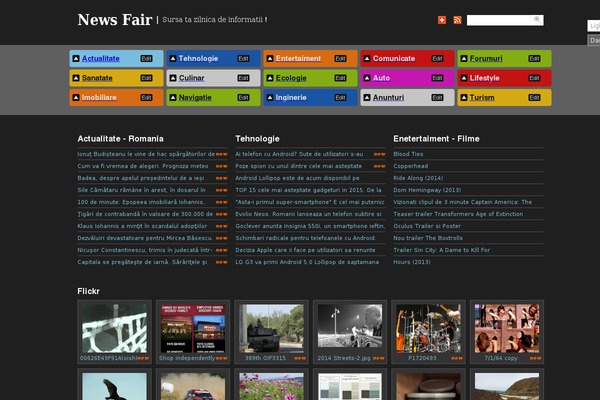
Task: Open "Teaser trailer Transformers Age of Extinction"
Action: click(x=458, y=214)
